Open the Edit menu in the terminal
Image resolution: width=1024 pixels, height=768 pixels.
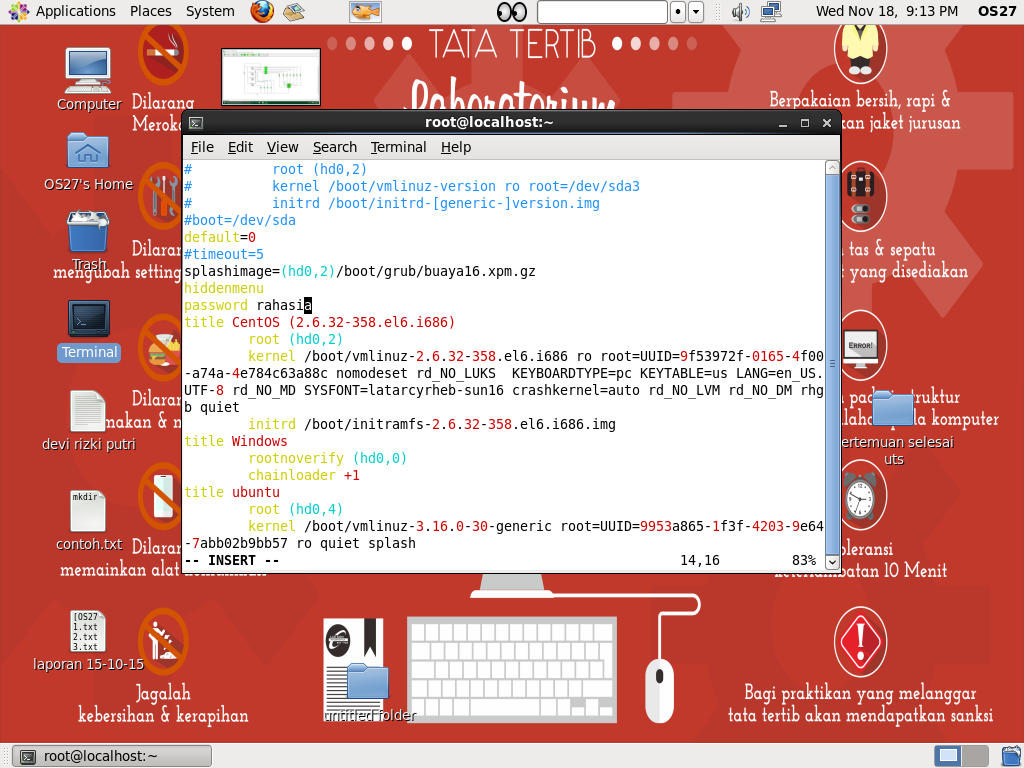coord(240,148)
